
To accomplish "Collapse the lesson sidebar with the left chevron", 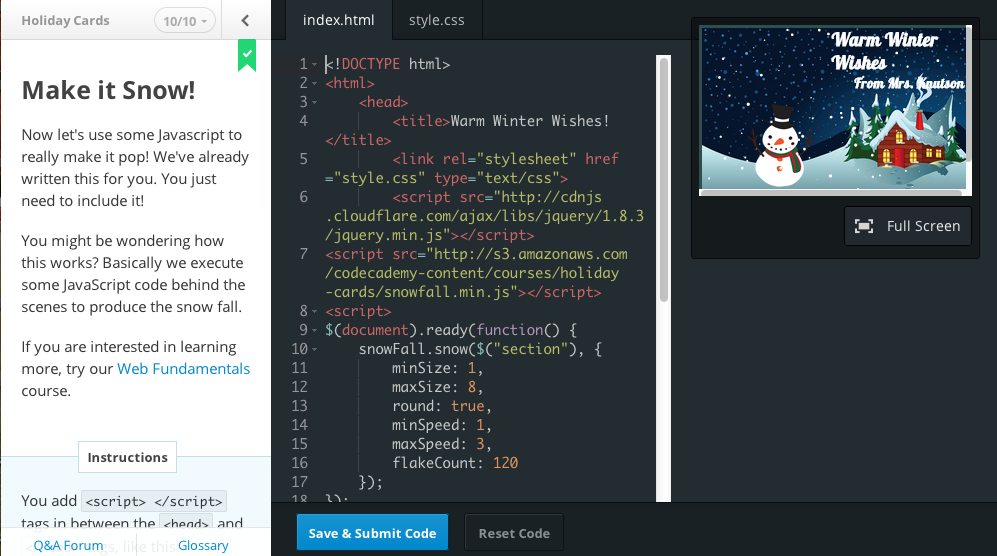I will (x=245, y=20).
